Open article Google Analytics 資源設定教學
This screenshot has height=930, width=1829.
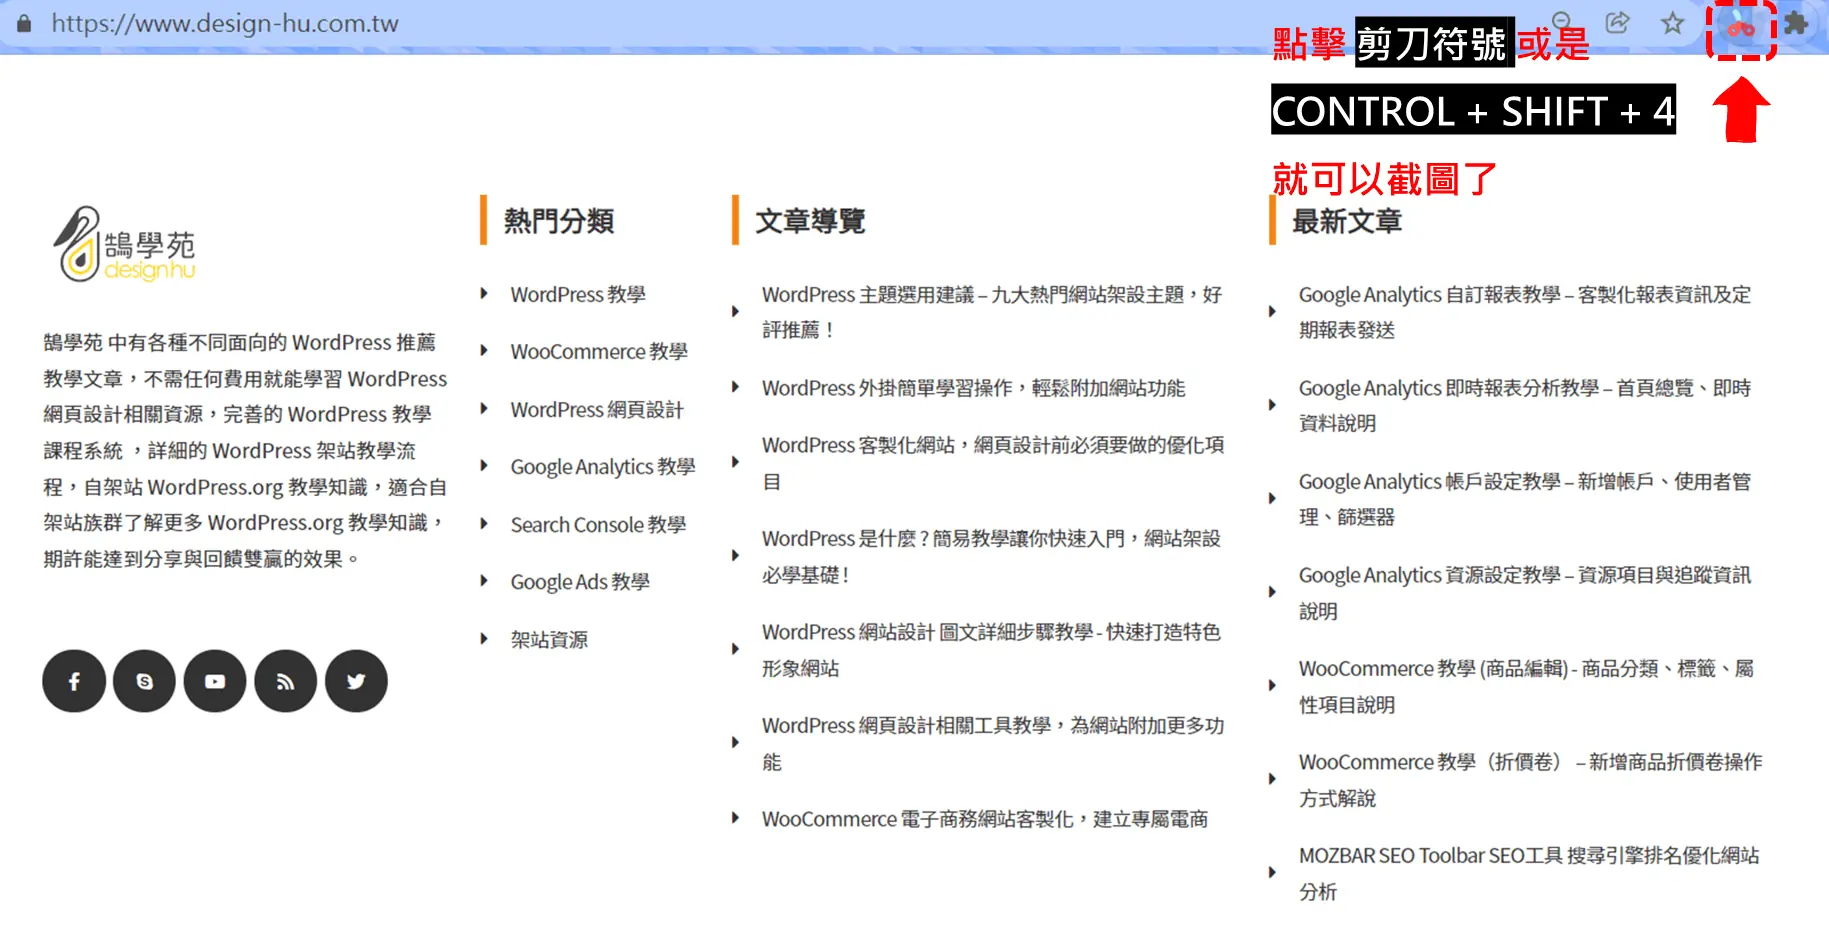1525,592
